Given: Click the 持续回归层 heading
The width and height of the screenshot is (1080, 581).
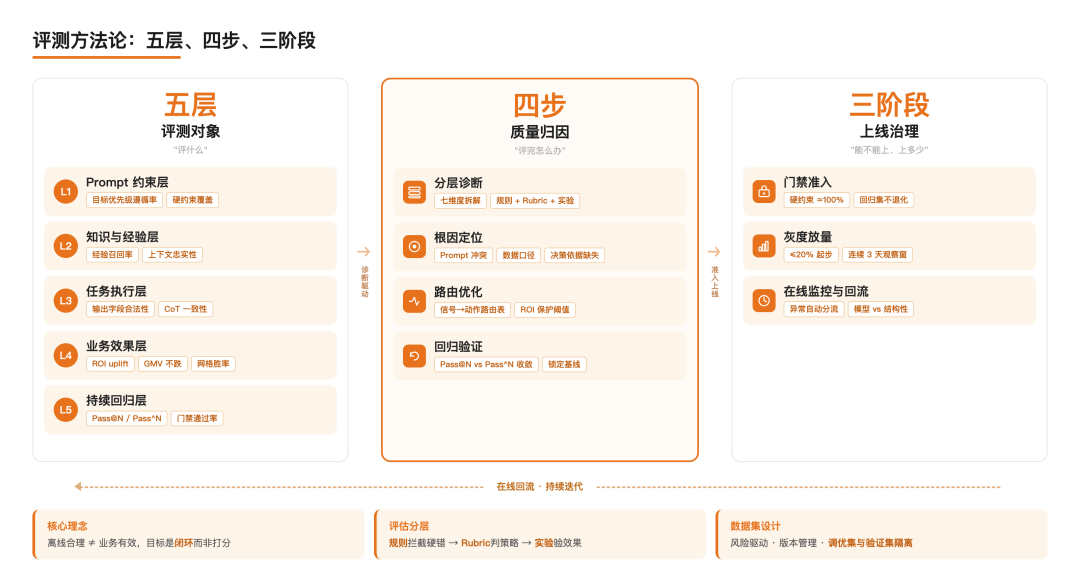Looking at the screenshot, I should coord(116,400).
